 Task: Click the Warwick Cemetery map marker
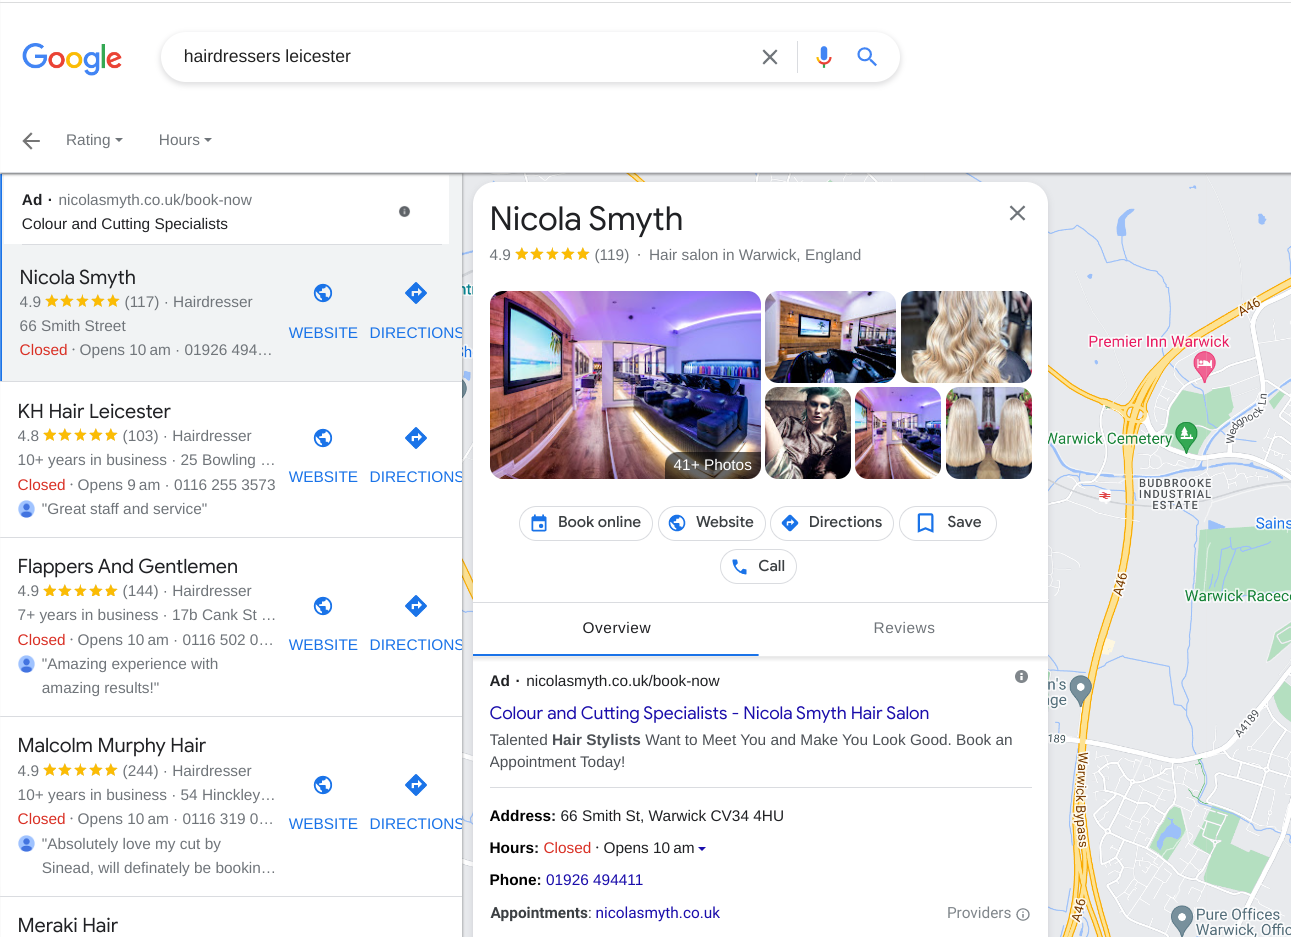coord(1186,435)
